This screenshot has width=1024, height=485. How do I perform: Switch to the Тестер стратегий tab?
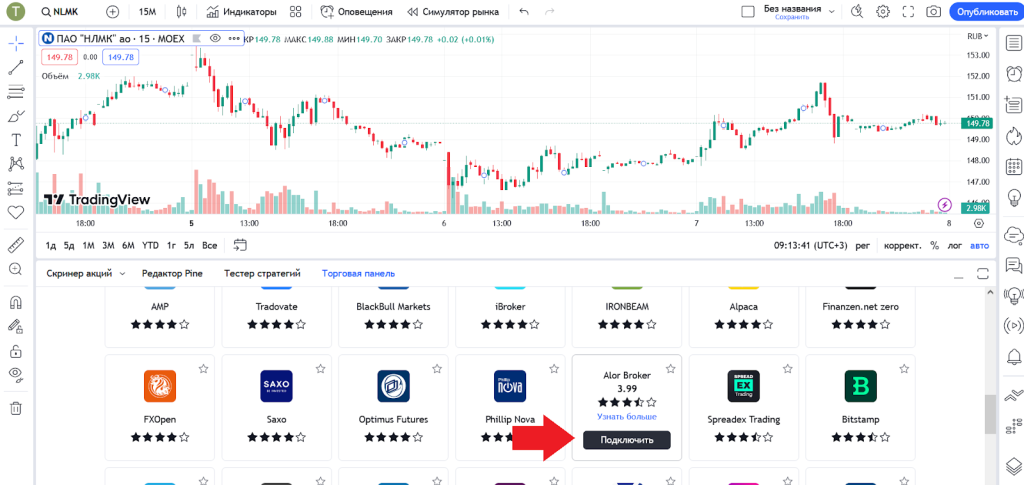262,274
